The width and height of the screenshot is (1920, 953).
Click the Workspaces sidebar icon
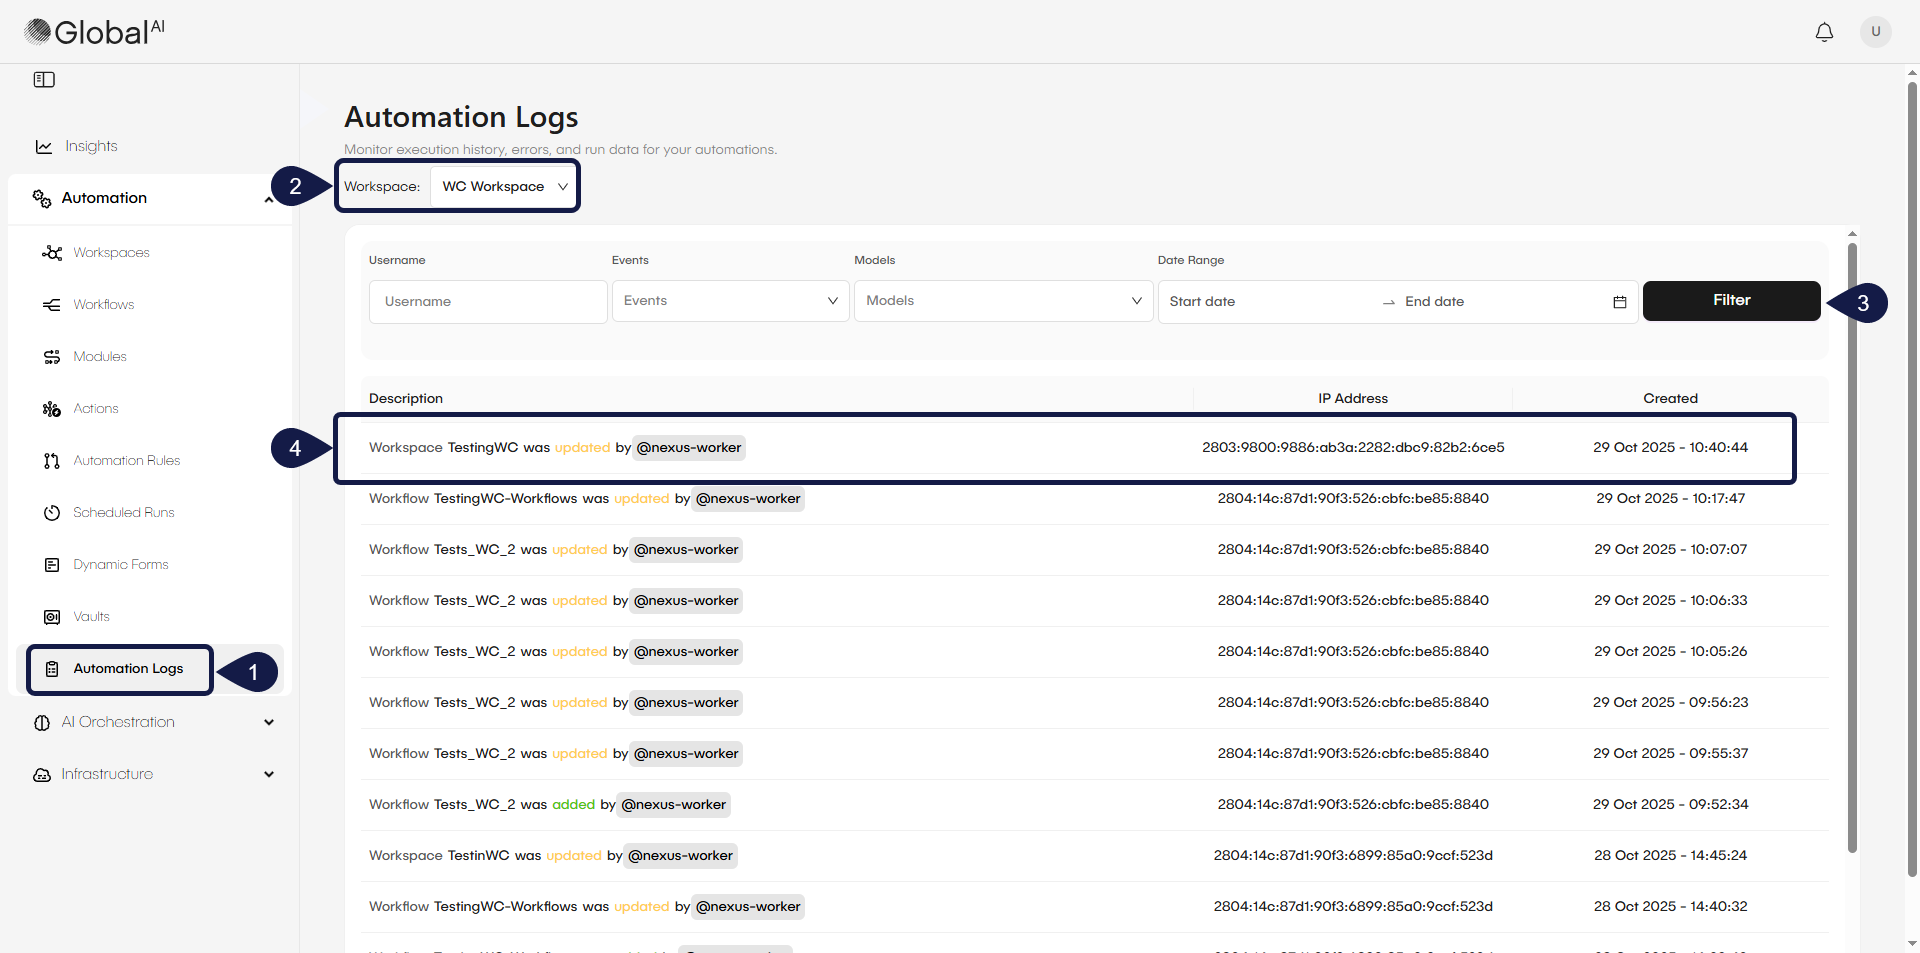pyautogui.click(x=52, y=253)
